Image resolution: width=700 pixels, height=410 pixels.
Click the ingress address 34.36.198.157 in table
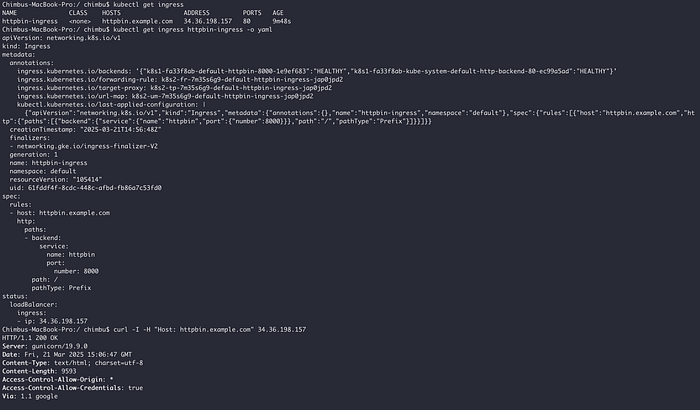(x=208, y=21)
